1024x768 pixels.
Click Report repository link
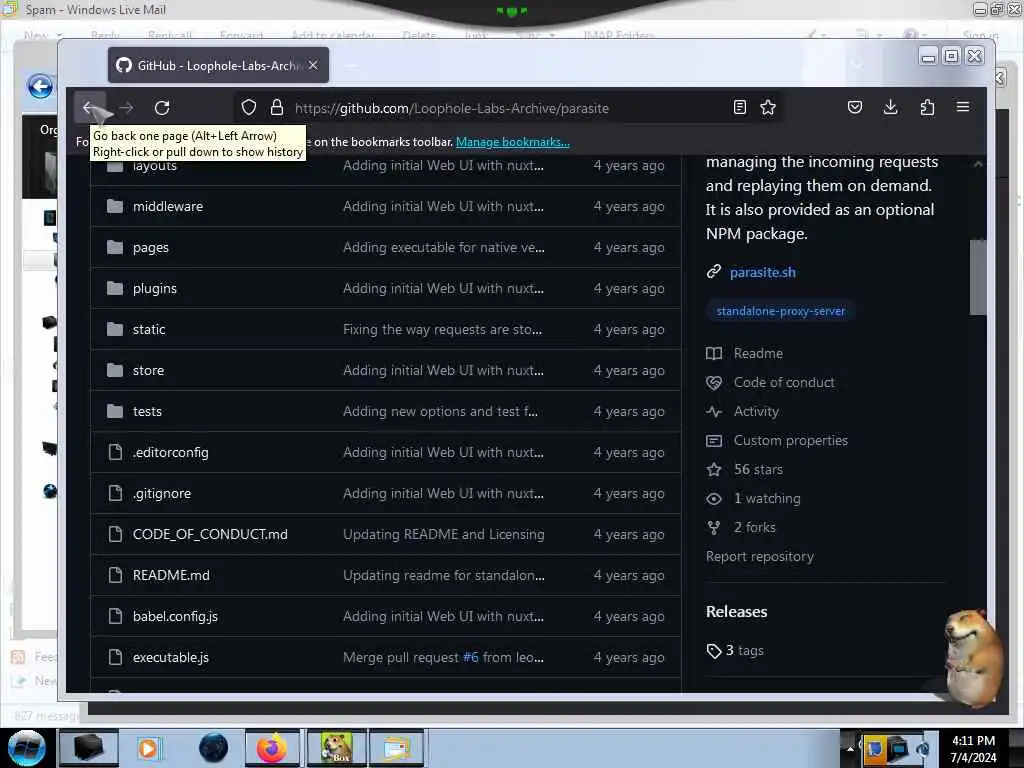click(x=760, y=556)
